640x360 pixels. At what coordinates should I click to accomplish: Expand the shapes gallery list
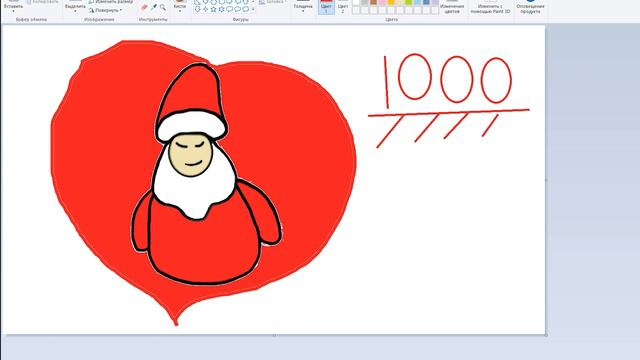253,9
